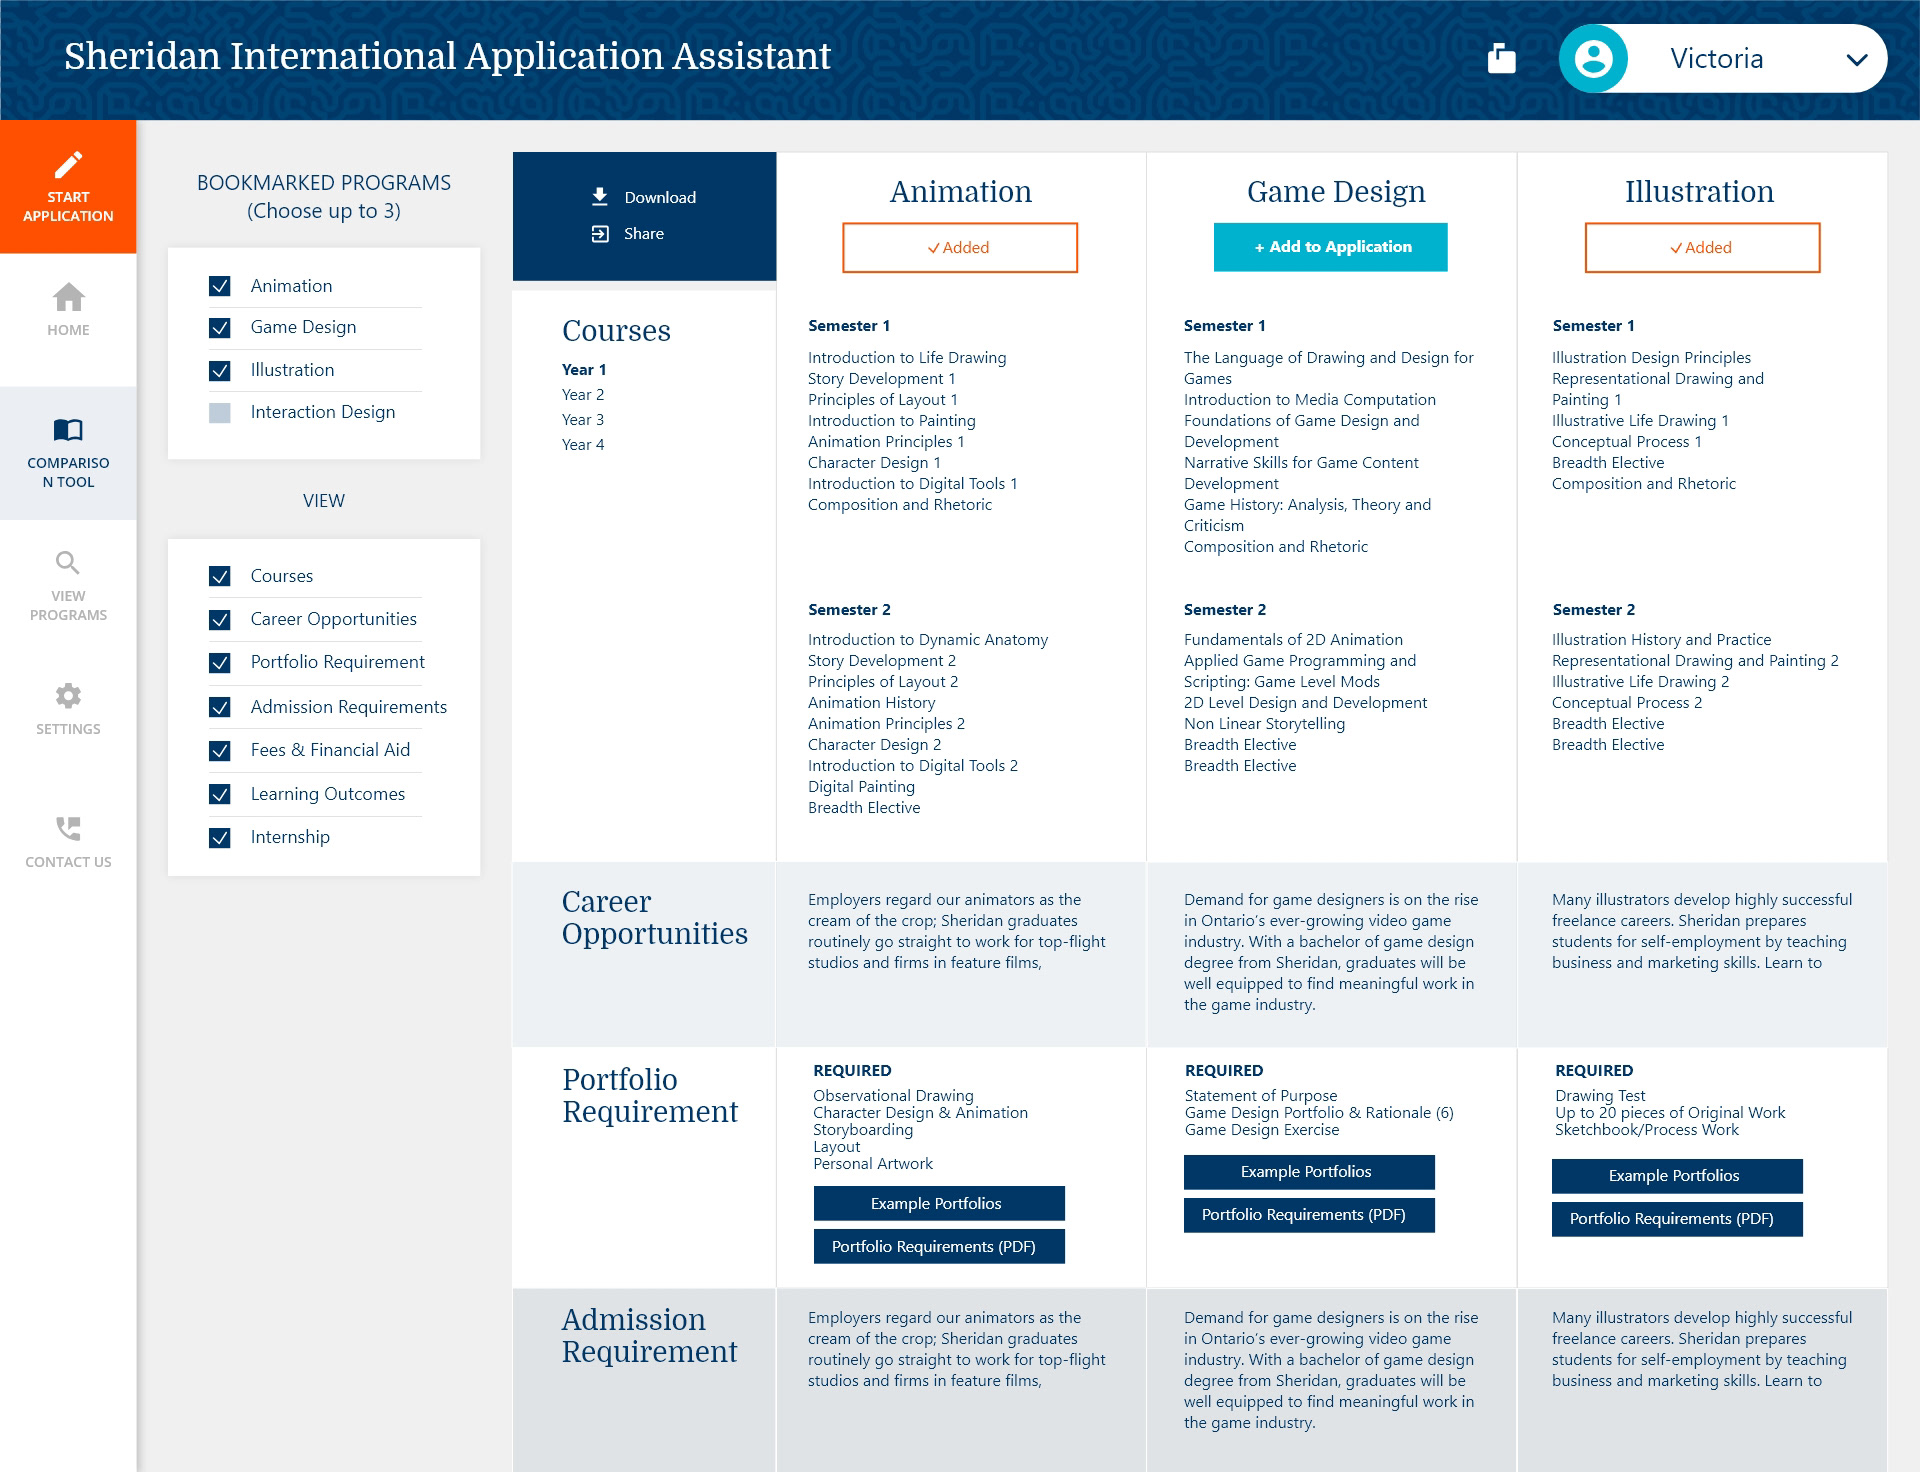1920x1472 pixels.
Task: Toggle Learning Outcomes view checkbox
Action: [x=220, y=794]
